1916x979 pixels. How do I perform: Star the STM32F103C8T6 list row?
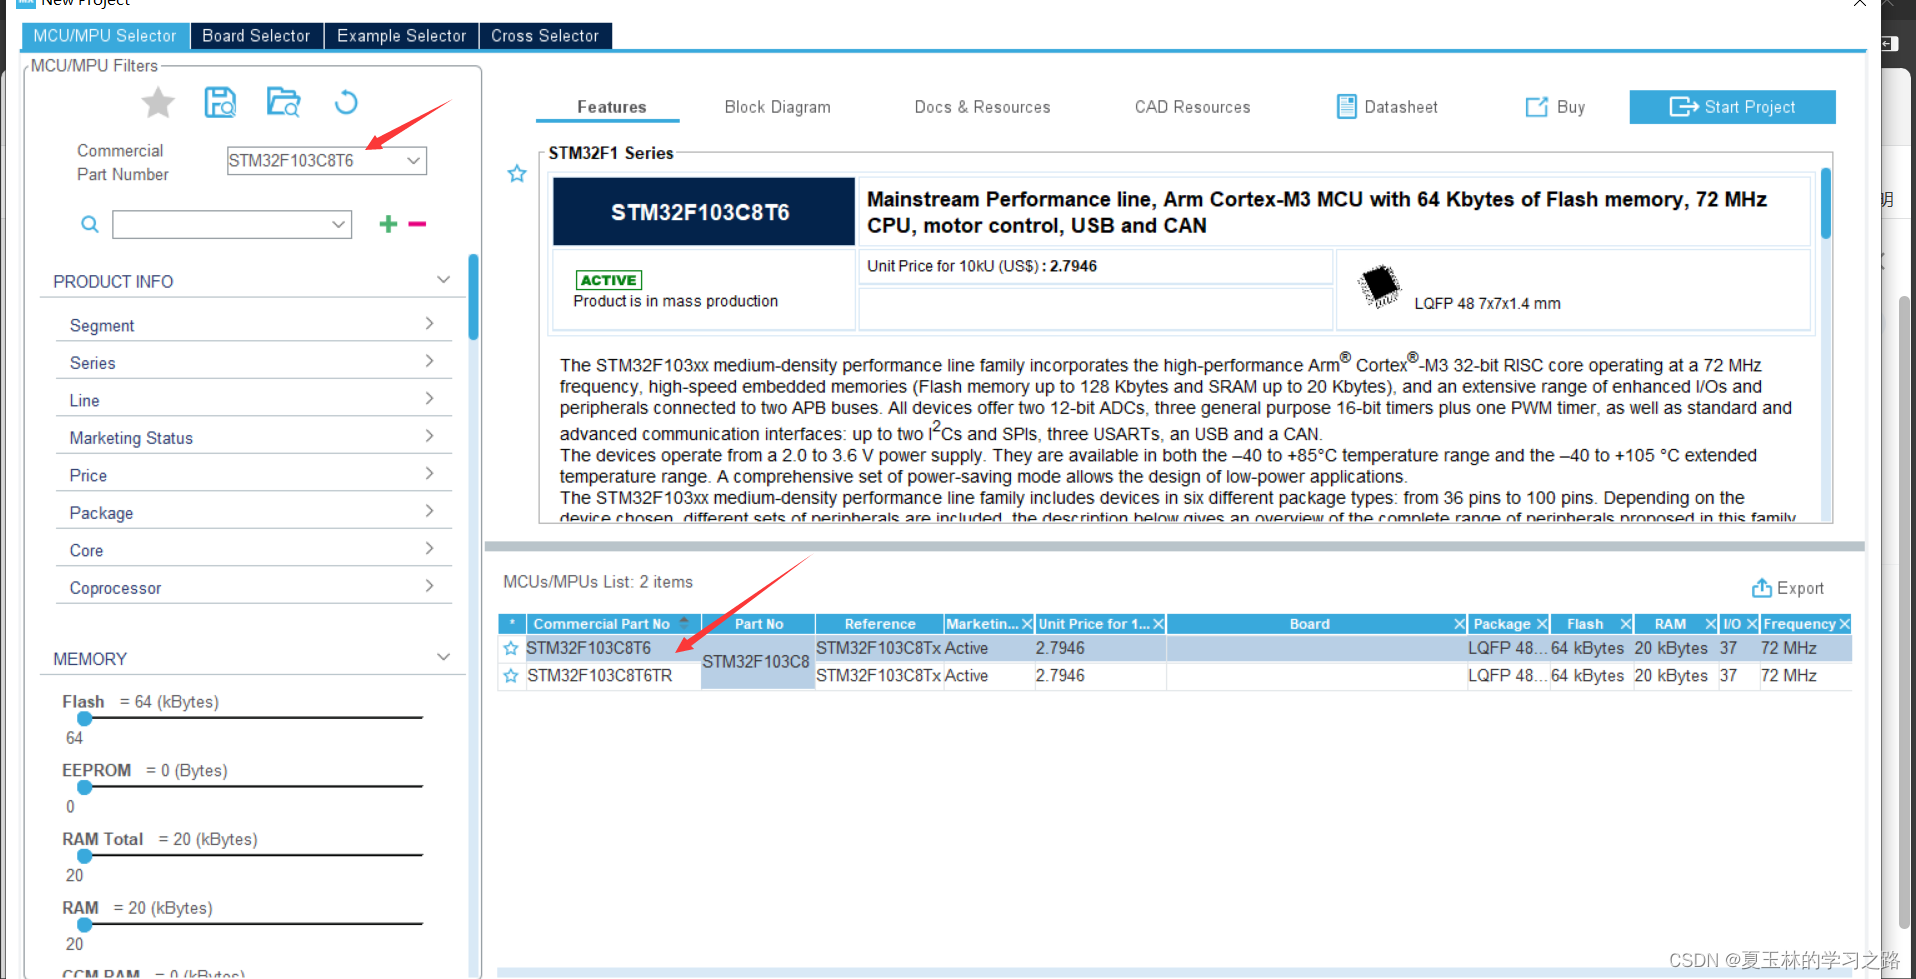tap(511, 648)
